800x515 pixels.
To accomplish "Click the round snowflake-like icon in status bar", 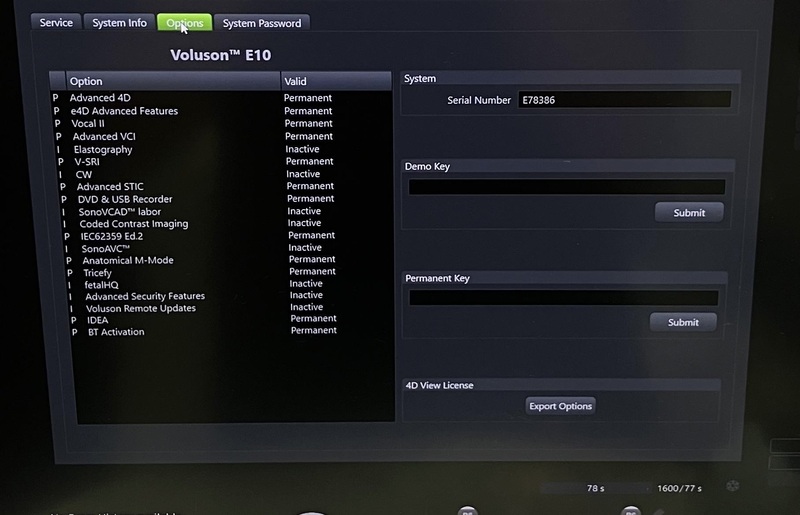I will [x=732, y=487].
